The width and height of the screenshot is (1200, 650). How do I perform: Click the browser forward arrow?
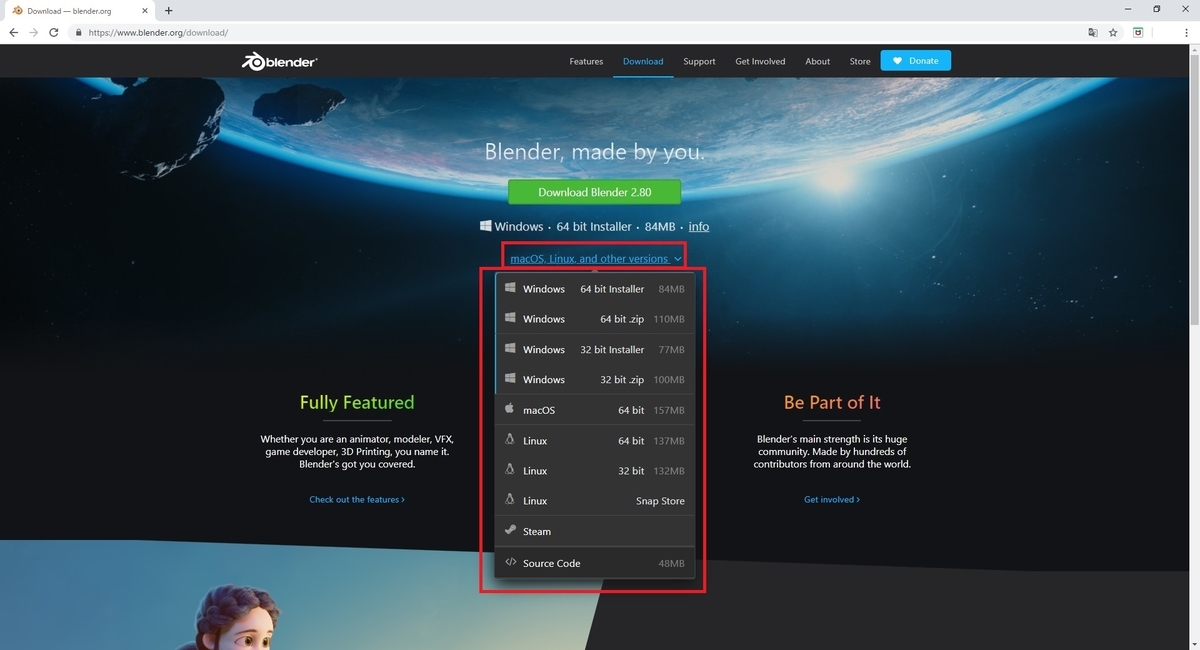(33, 32)
